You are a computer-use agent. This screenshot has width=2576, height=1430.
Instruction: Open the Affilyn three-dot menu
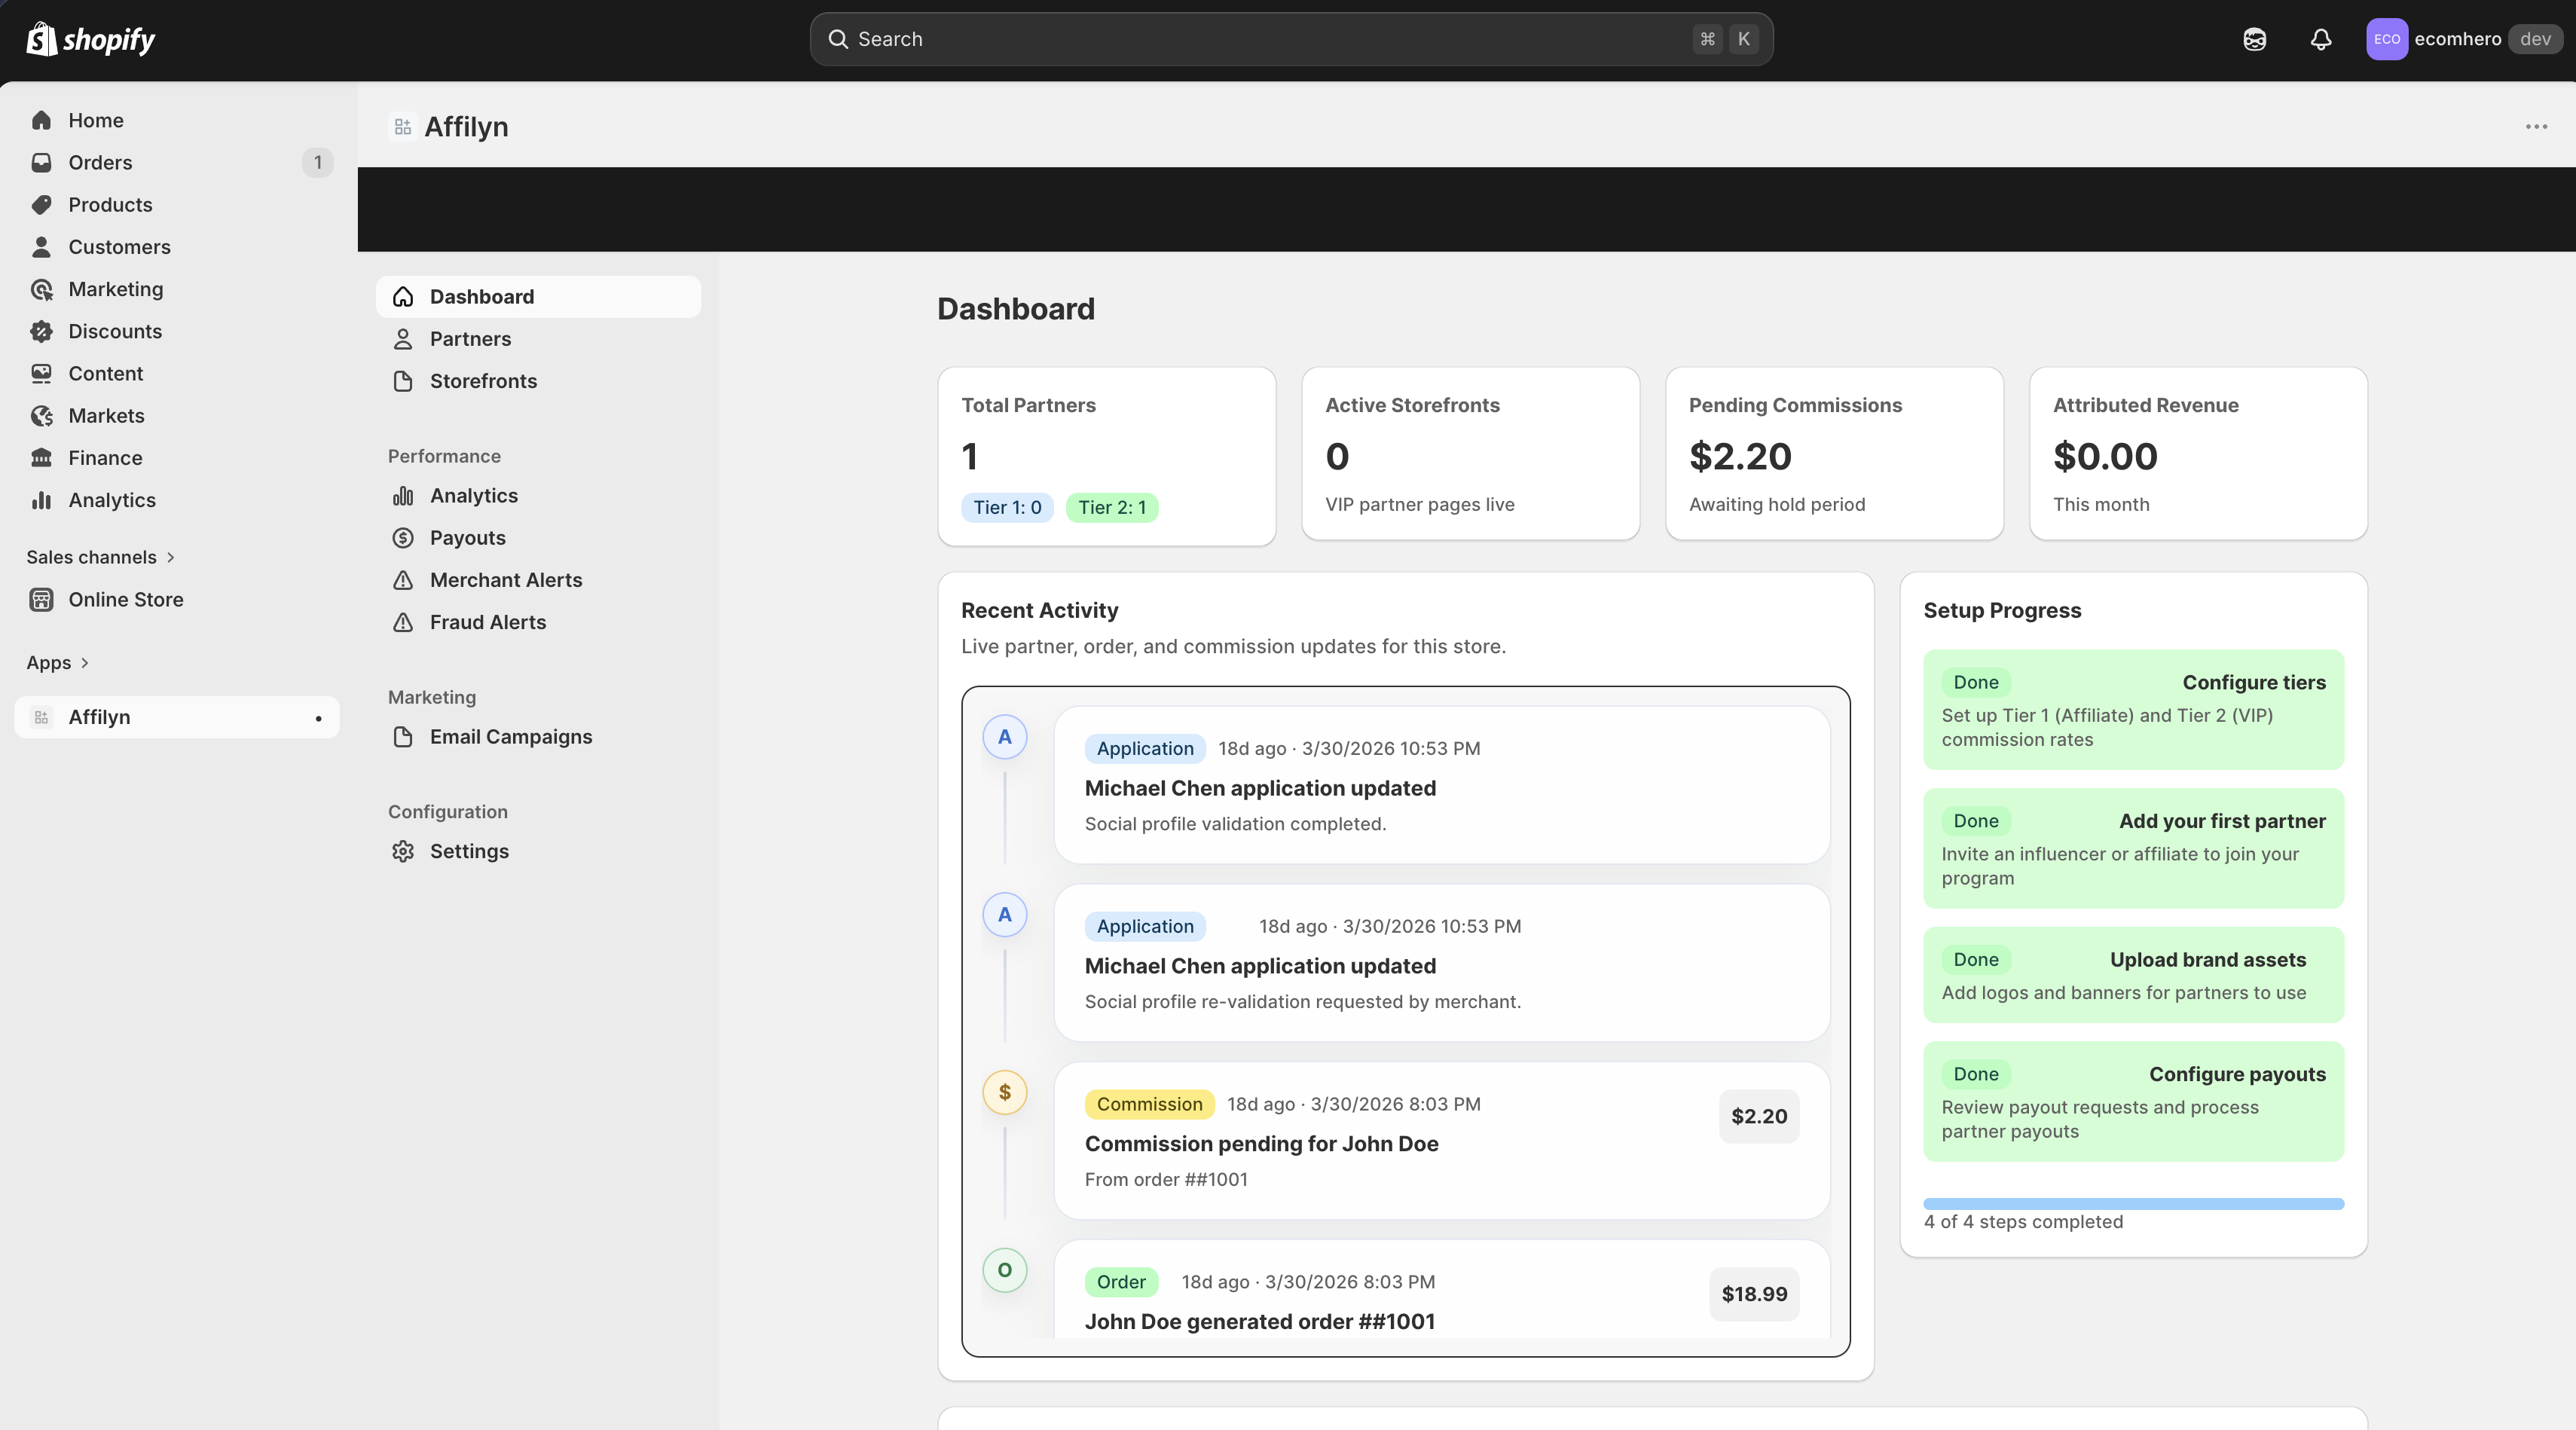2536,127
